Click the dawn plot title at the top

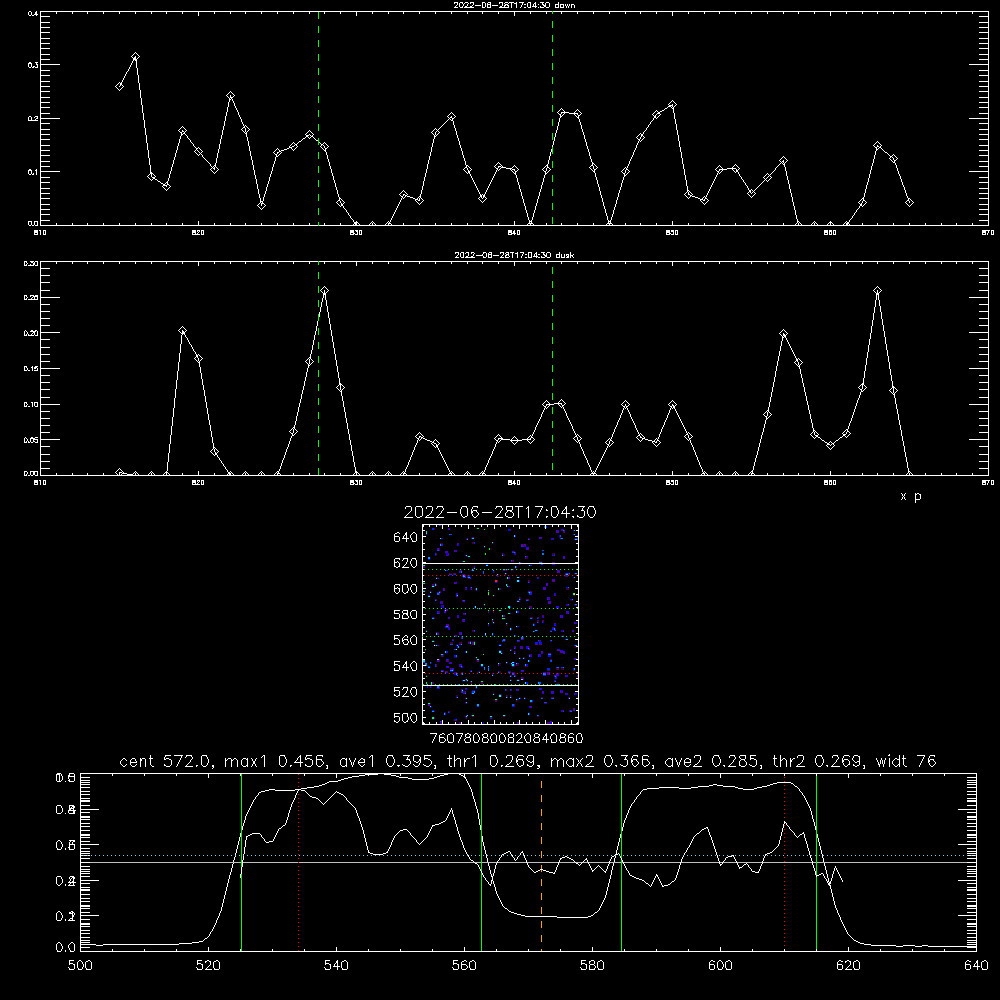(x=514, y=5)
